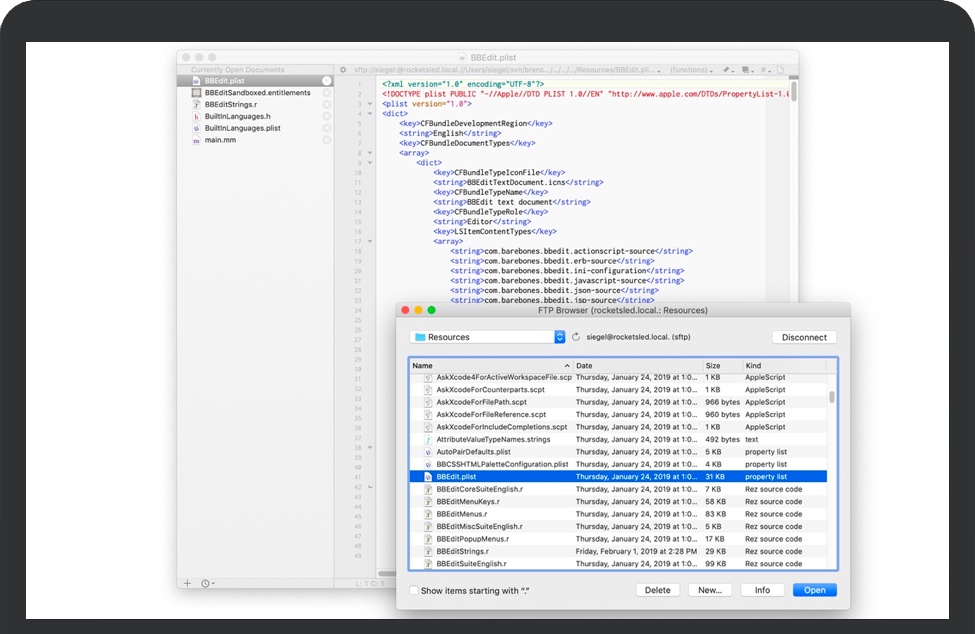975x634 pixels.
Task: Click the BuiltInLanguages.h file icon
Action: click(x=196, y=117)
